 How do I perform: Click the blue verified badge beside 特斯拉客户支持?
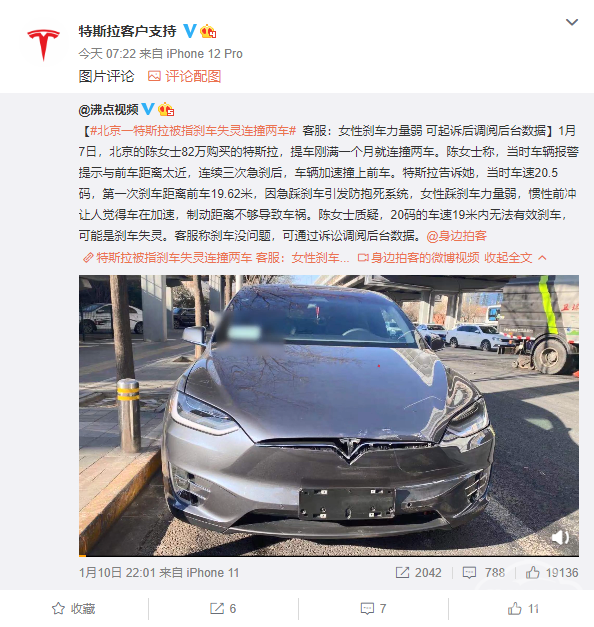190,31
